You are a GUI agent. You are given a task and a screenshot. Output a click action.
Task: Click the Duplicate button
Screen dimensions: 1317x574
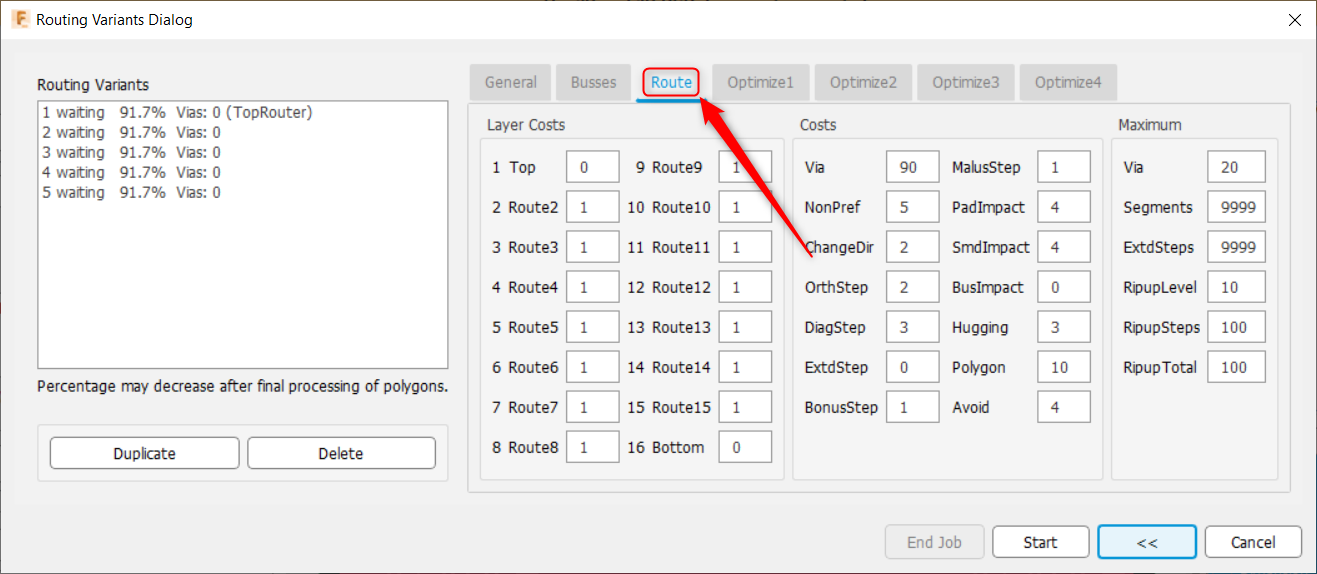(144, 454)
